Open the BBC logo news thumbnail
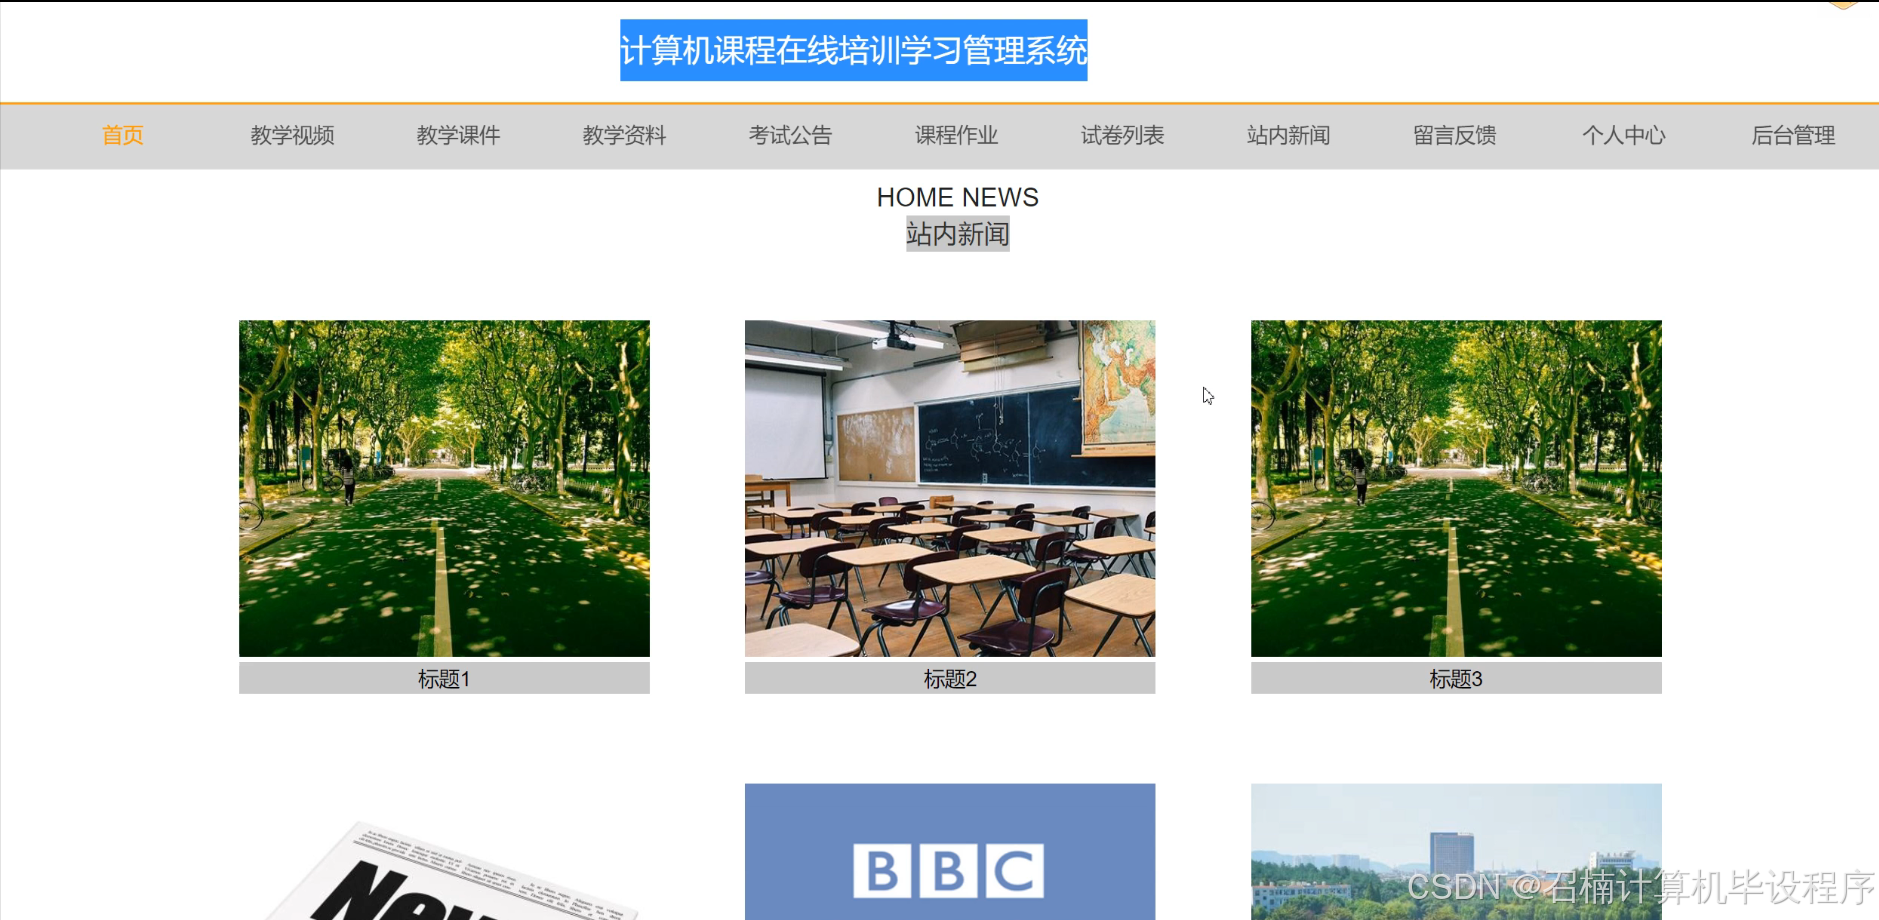 click(x=950, y=852)
